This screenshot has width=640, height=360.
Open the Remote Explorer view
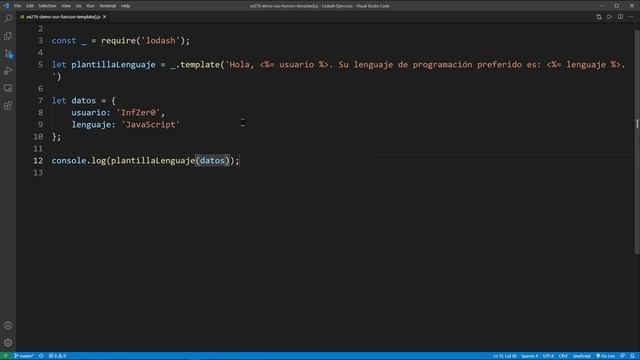[8, 88]
